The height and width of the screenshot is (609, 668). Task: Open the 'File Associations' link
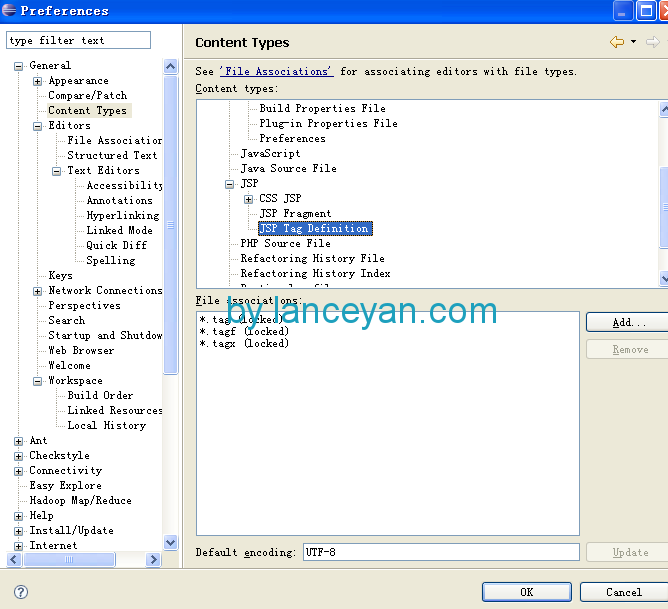(x=276, y=71)
